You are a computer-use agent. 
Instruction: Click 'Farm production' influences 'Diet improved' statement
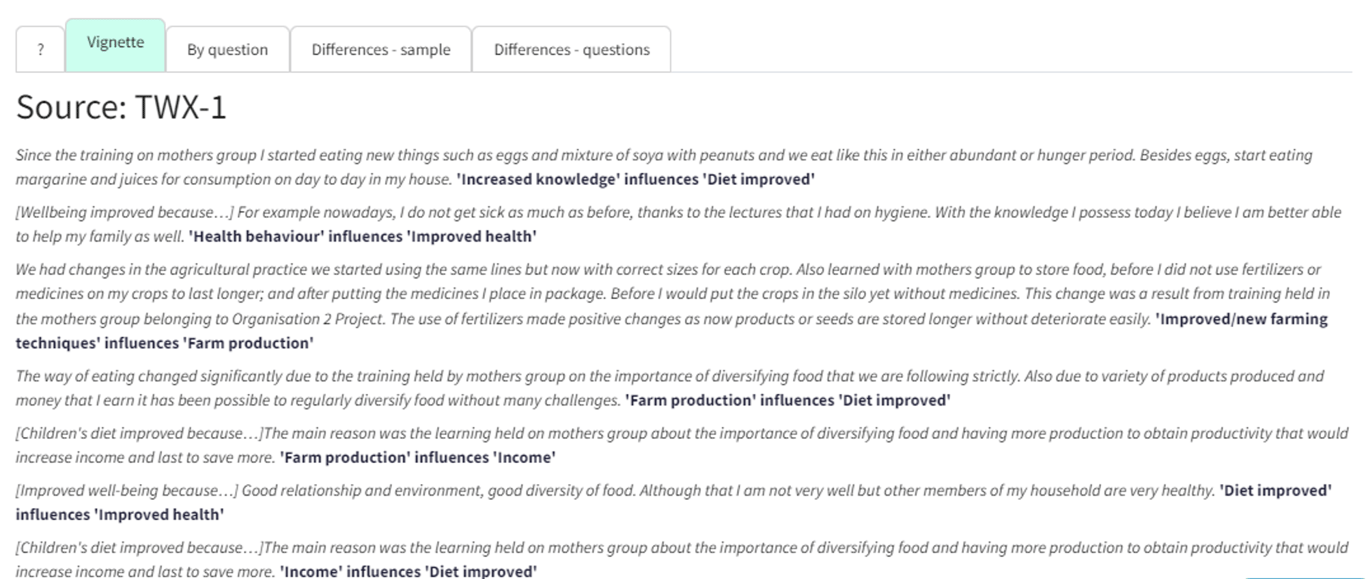787,400
